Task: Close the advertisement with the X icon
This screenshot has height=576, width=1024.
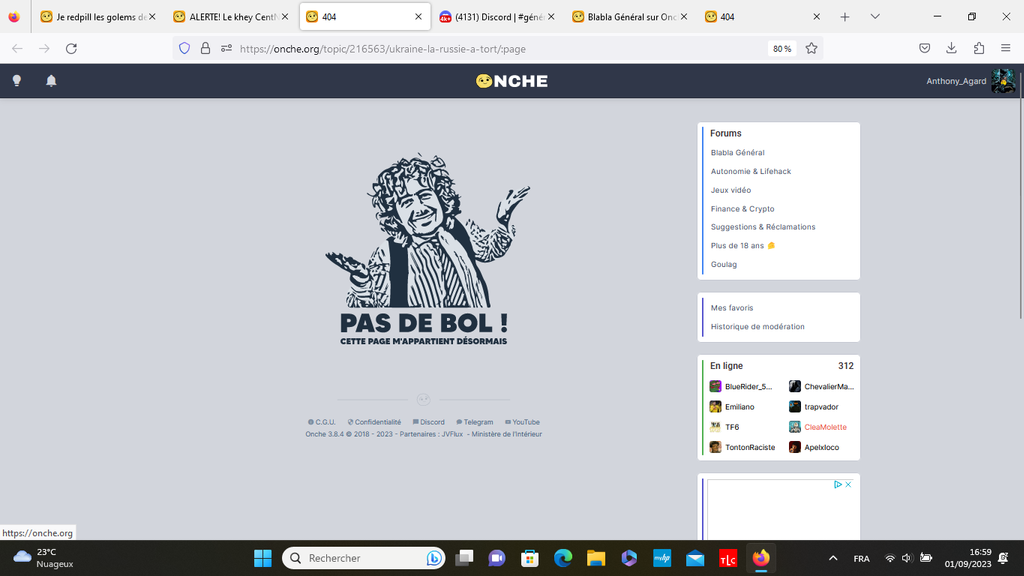Action: (848, 484)
